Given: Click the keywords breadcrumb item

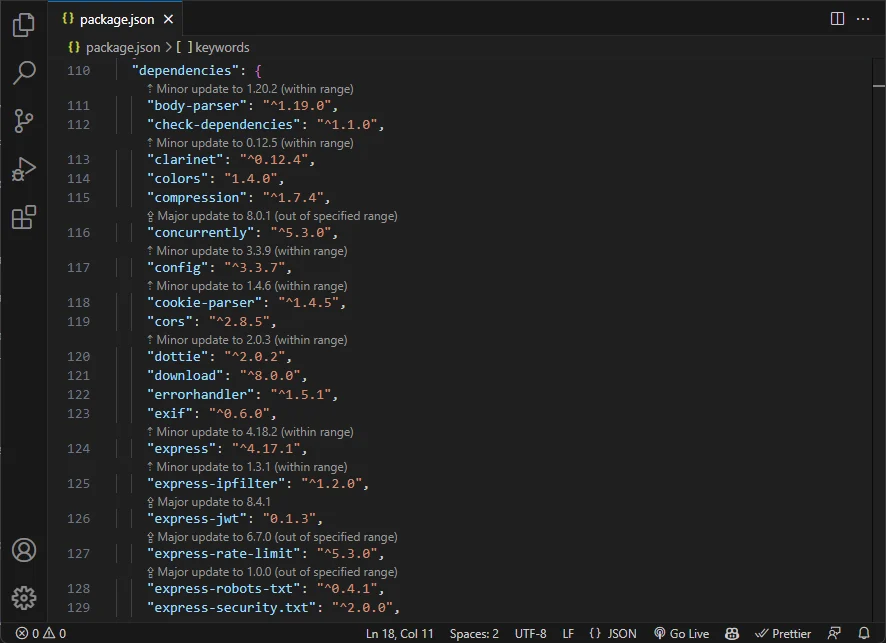Looking at the screenshot, I should [213, 47].
